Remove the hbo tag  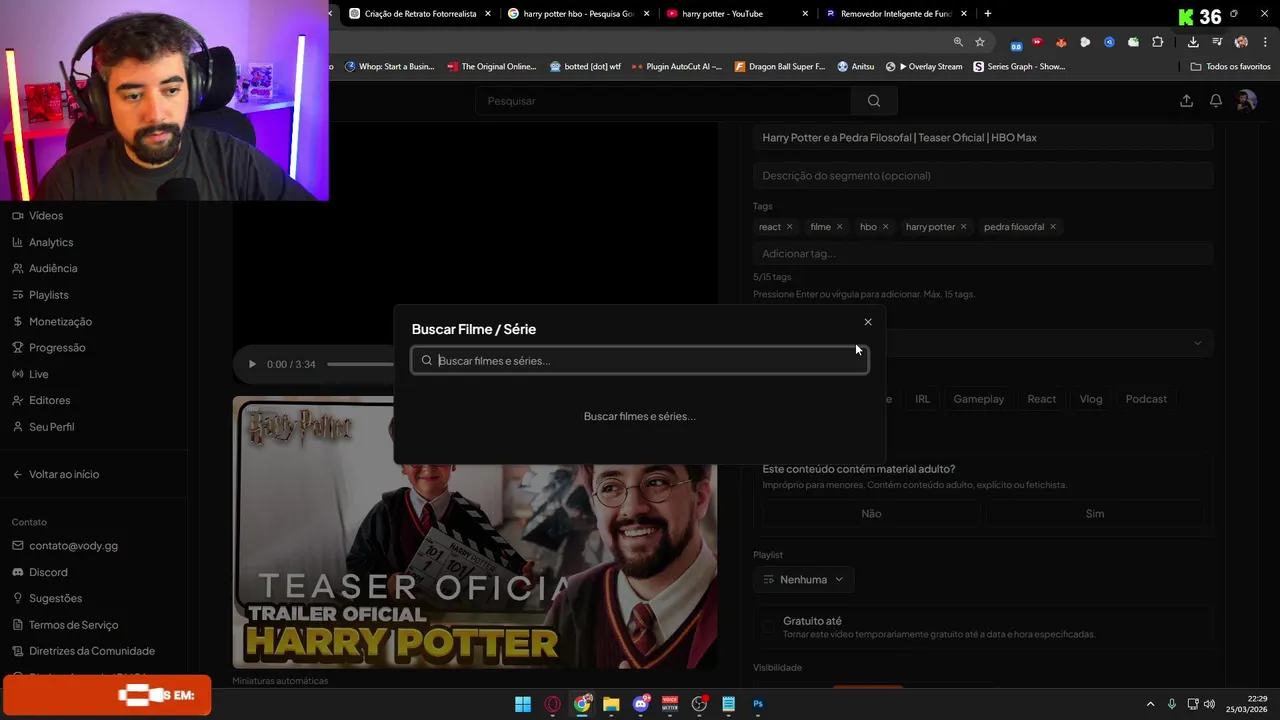885,227
